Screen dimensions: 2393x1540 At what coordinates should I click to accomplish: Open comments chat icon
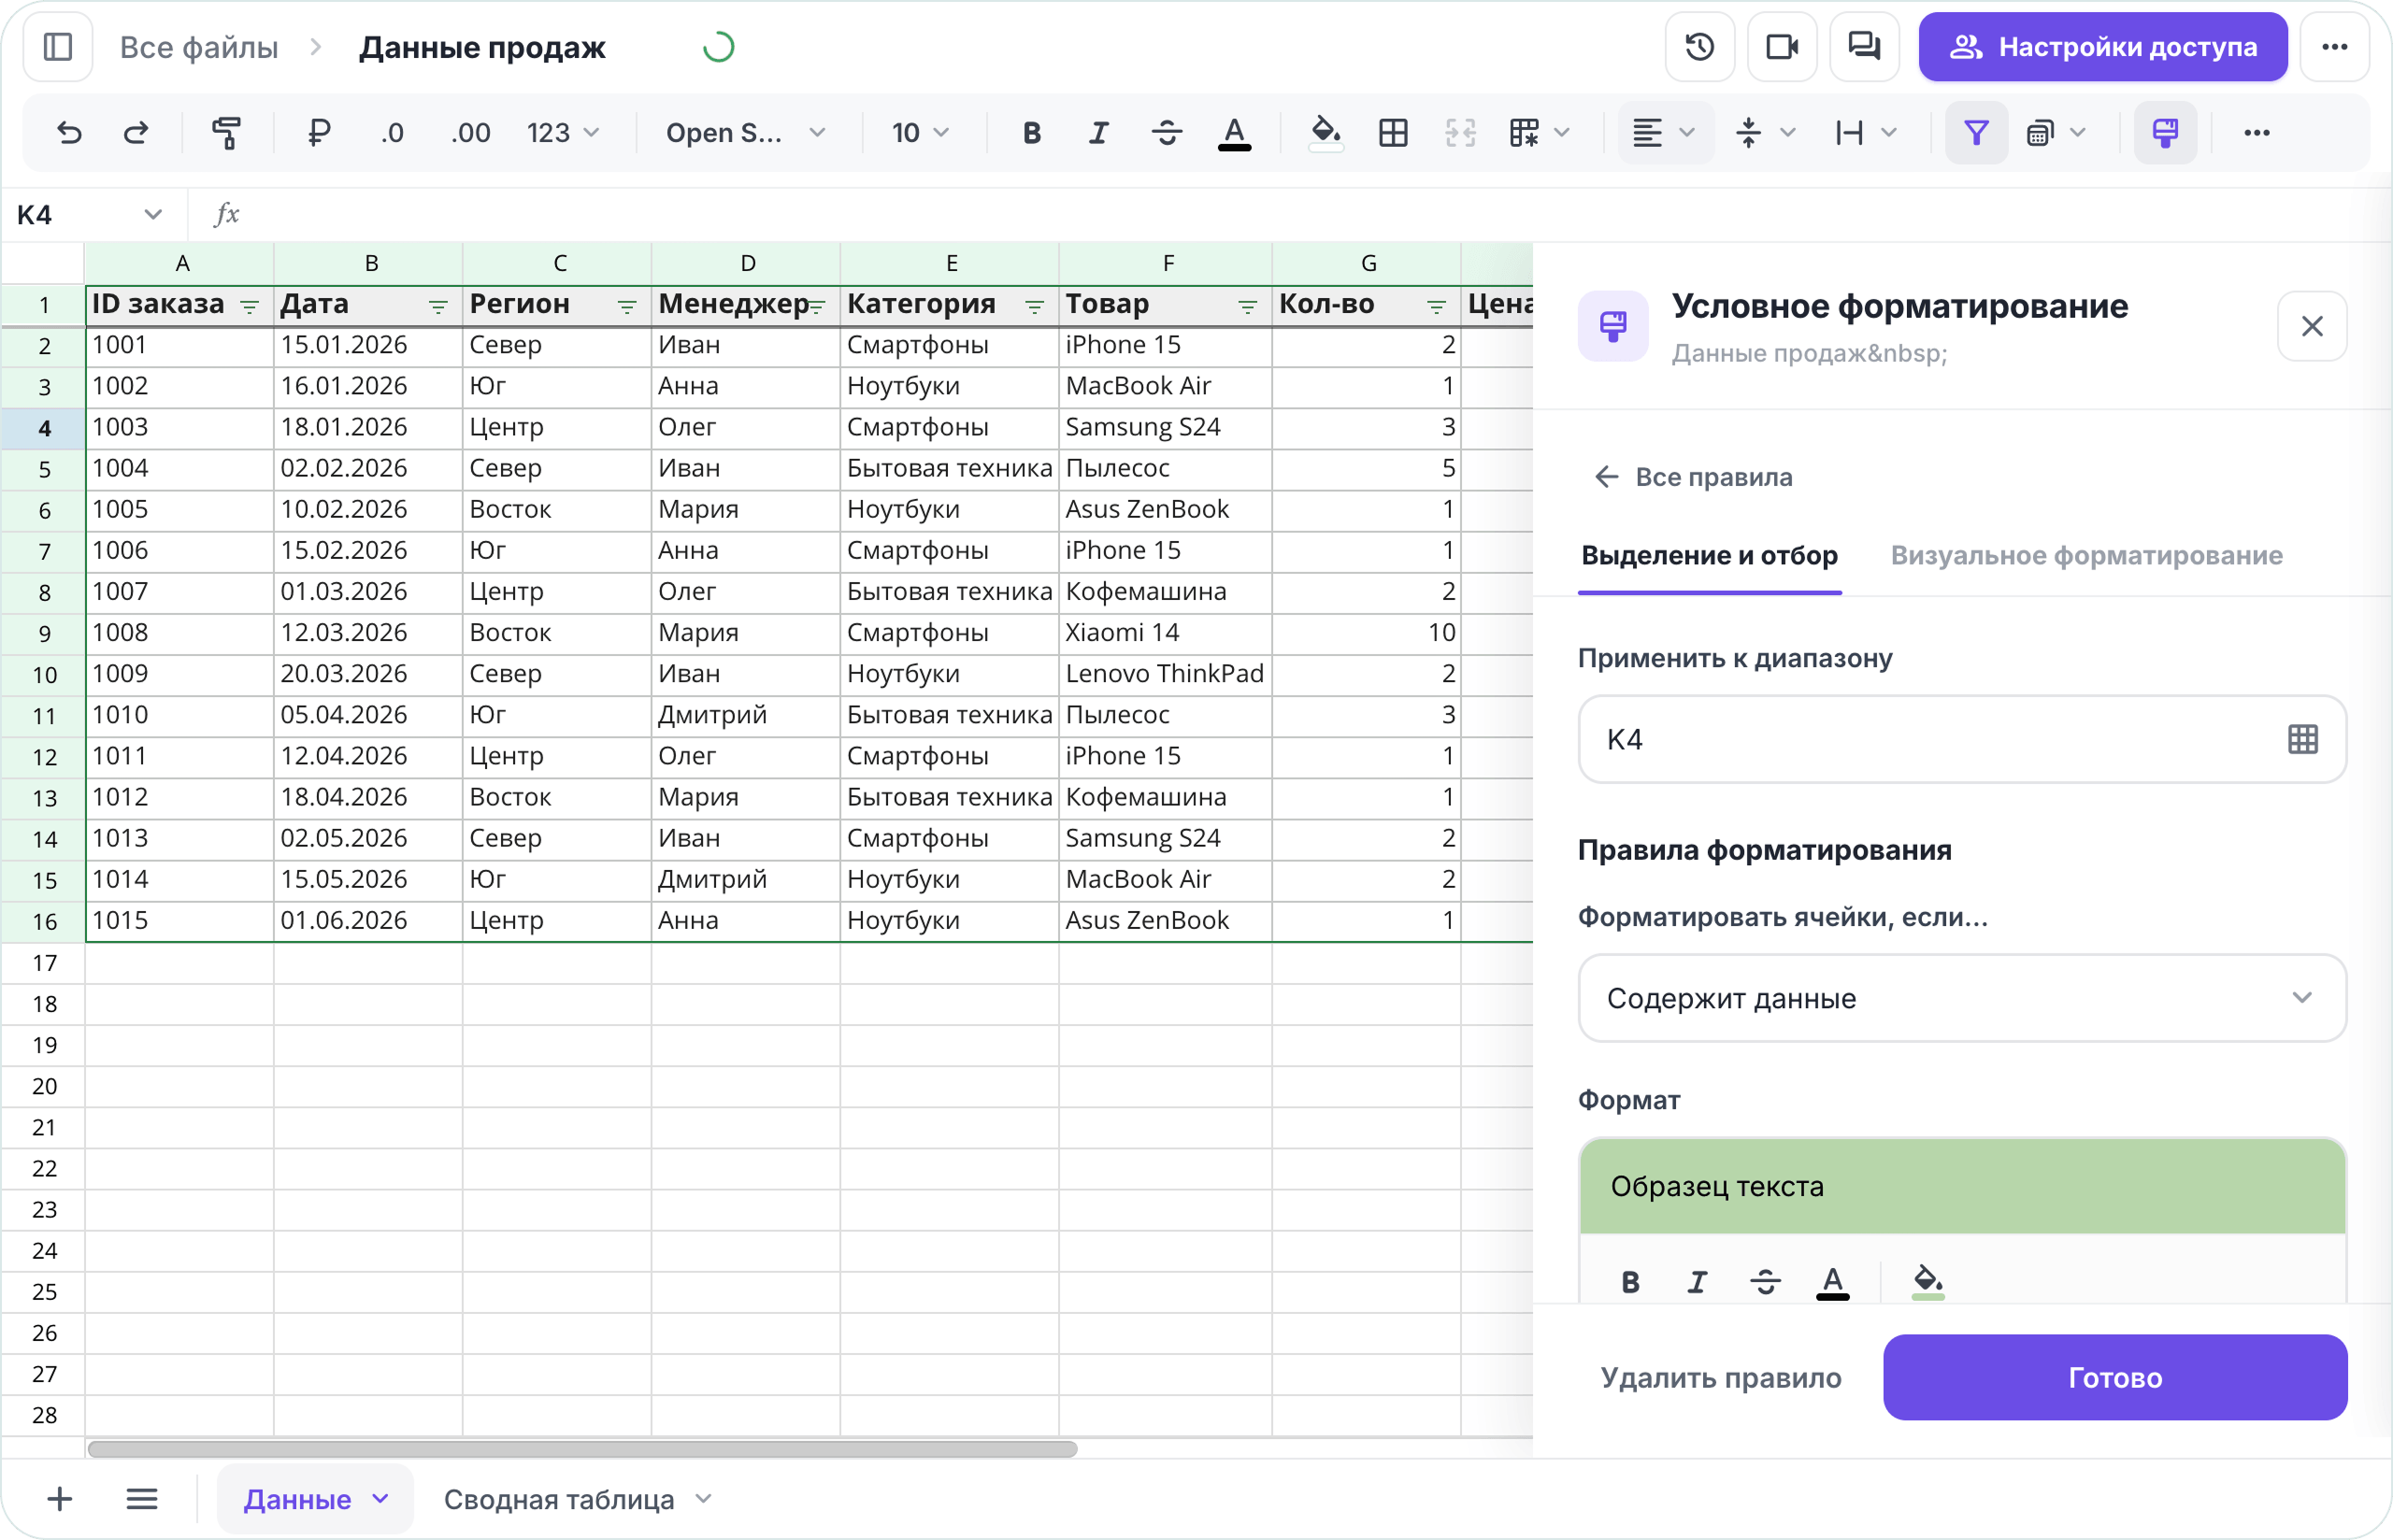(1863, 47)
